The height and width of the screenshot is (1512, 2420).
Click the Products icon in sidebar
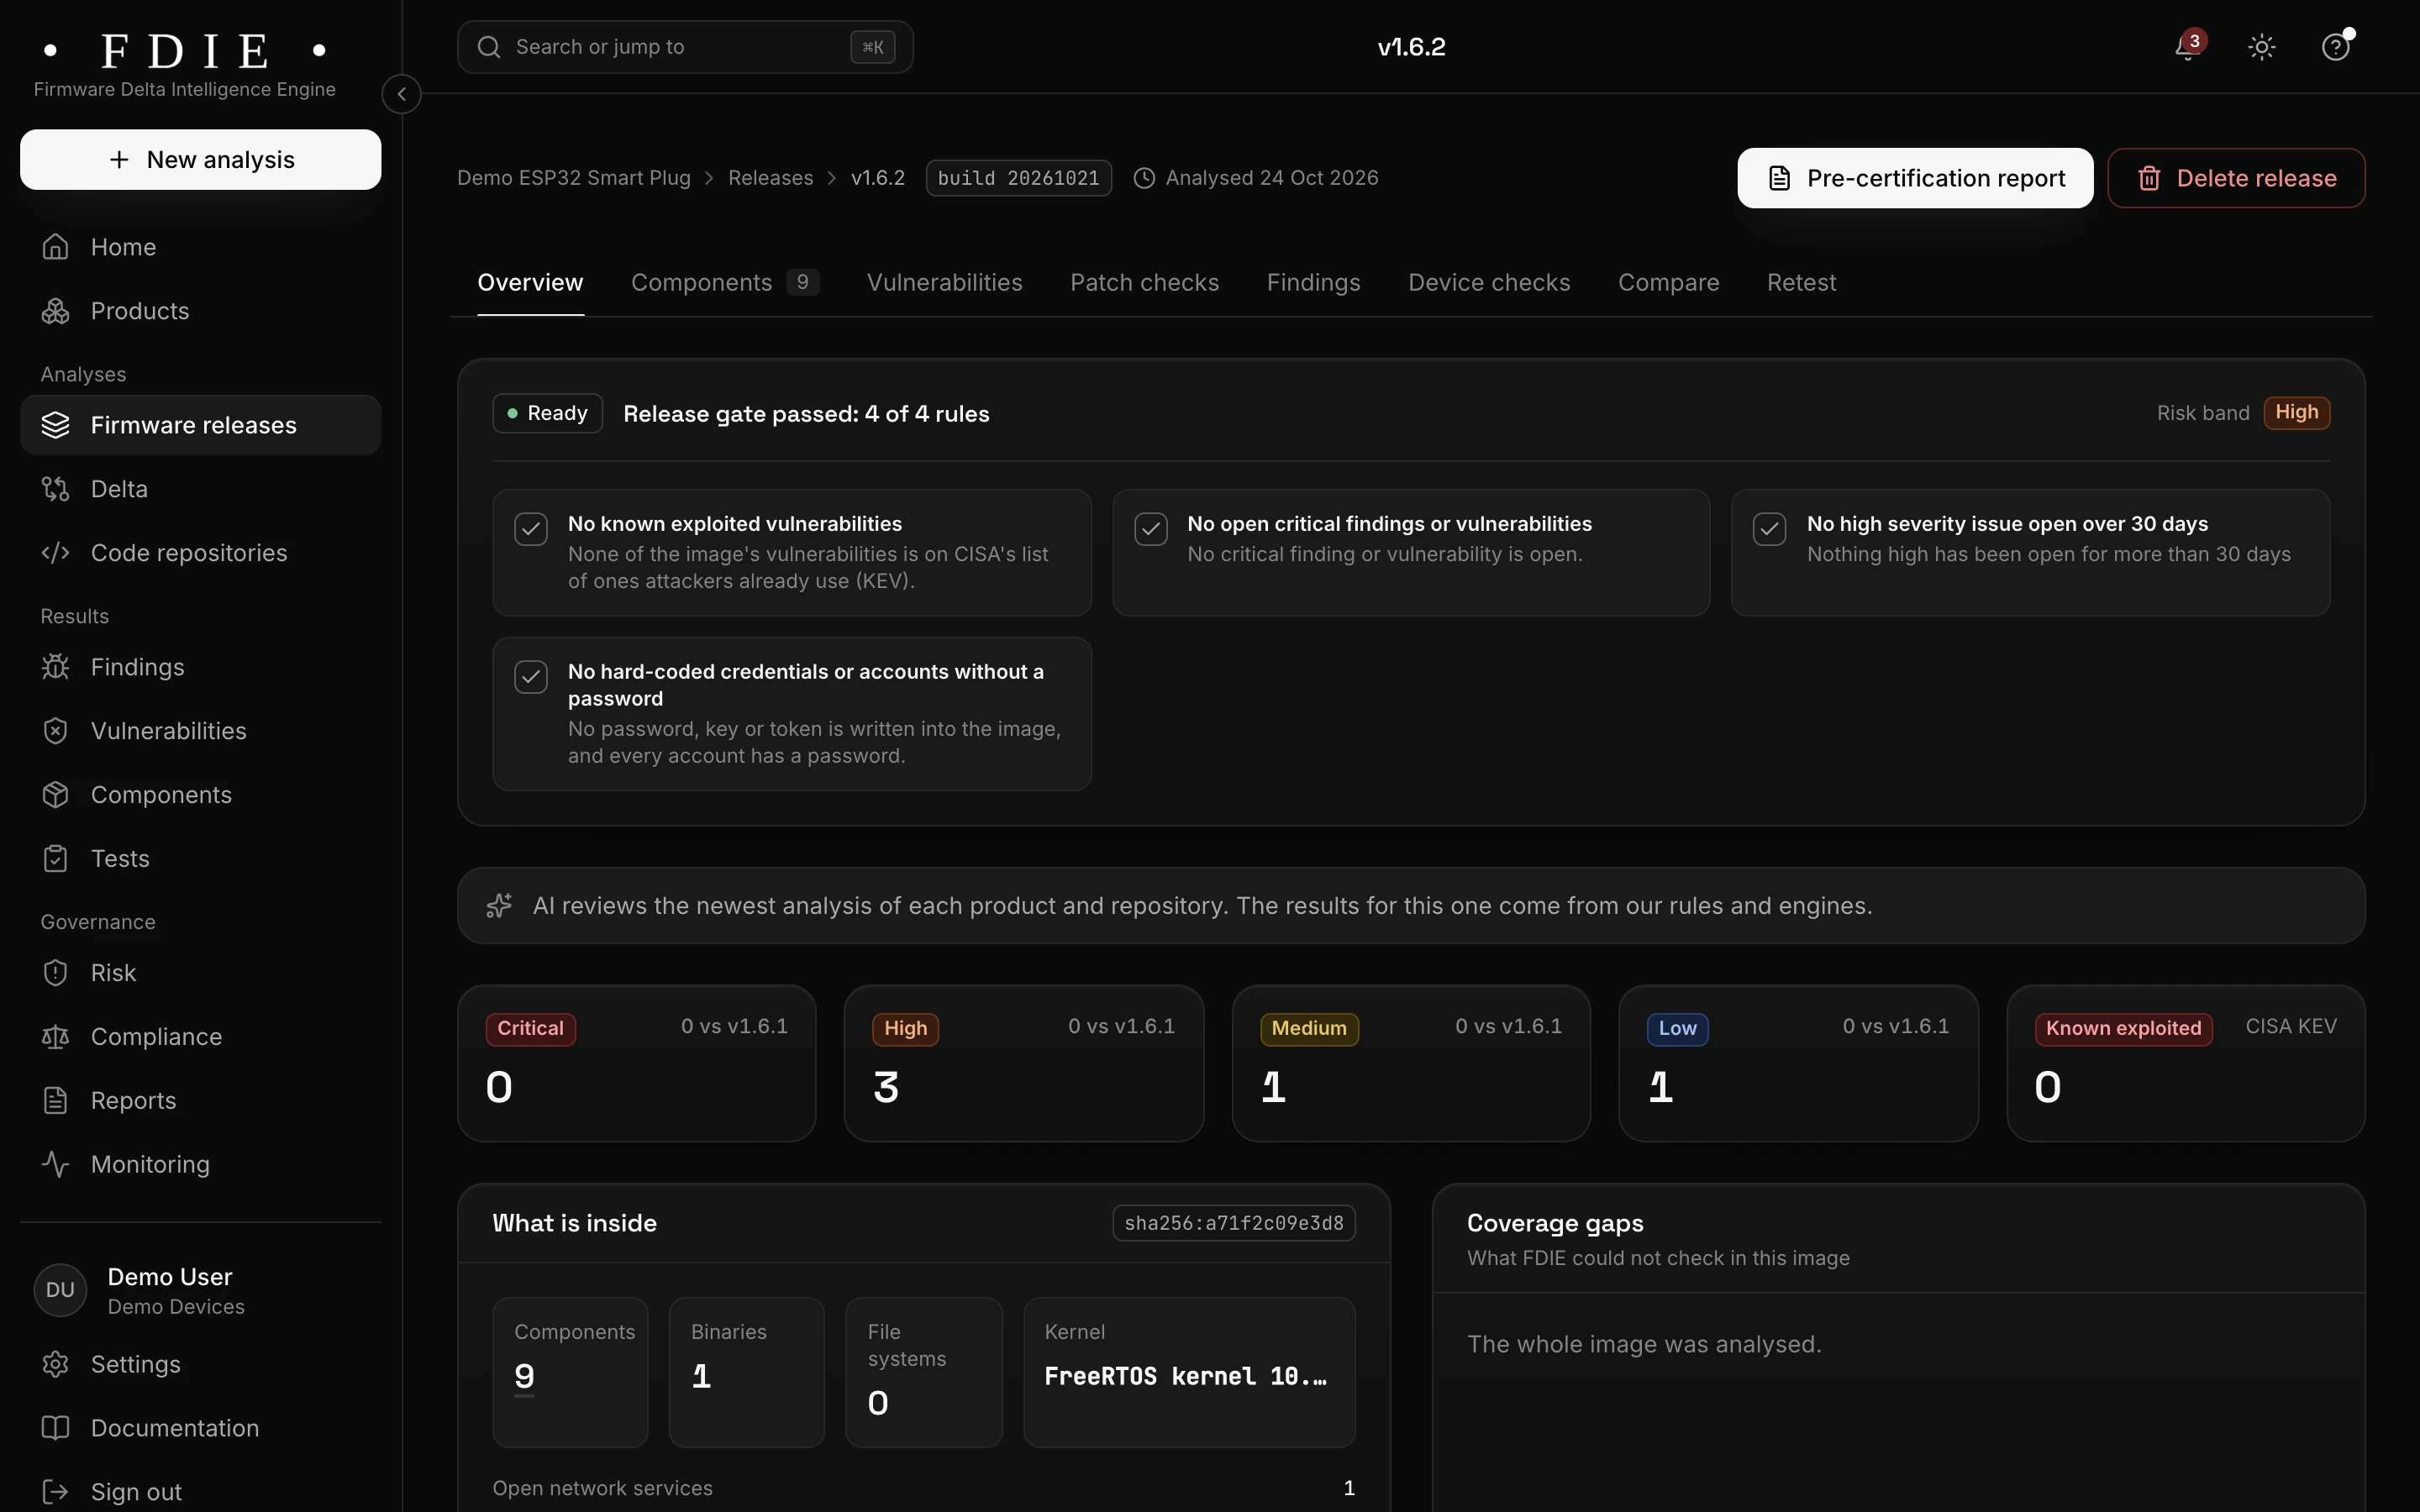[x=56, y=311]
